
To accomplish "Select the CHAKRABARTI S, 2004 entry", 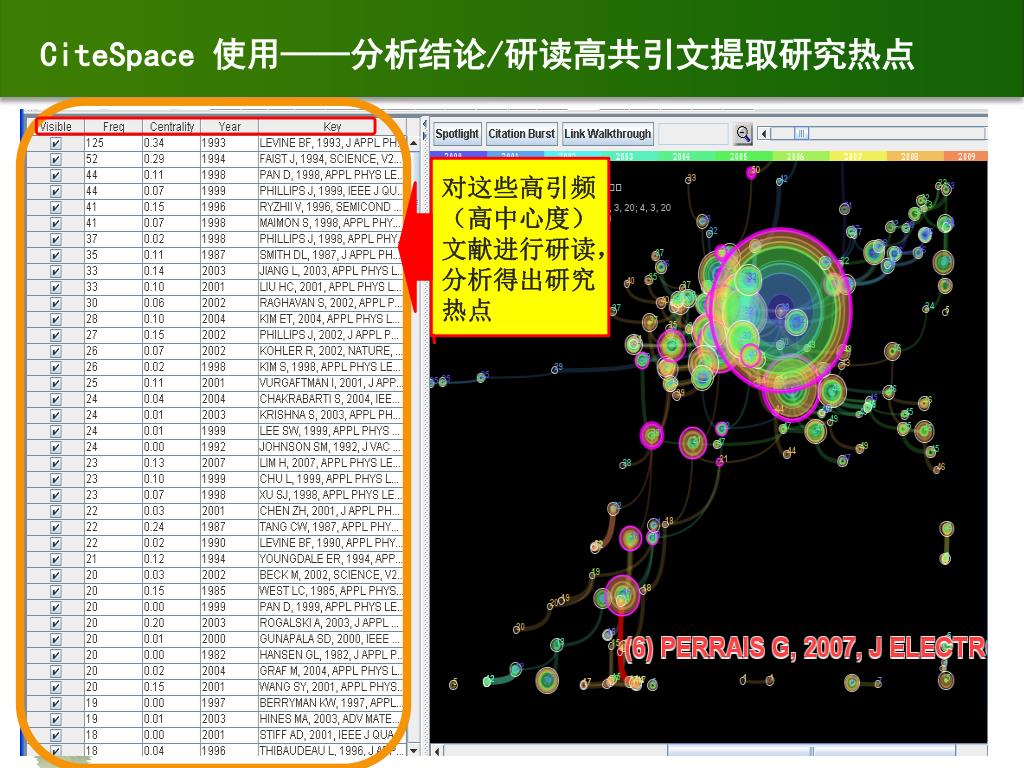I will tap(330, 399).
